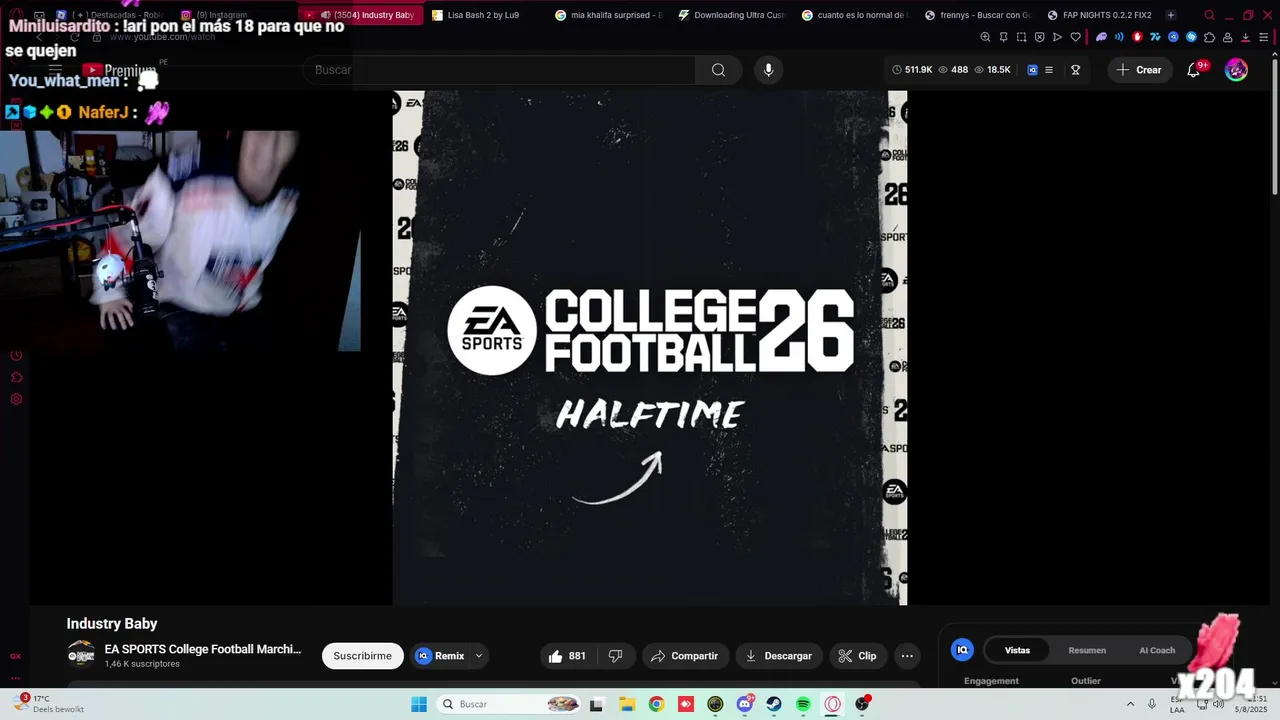1280x720 pixels.
Task: Click the College Football 26 video player
Action: point(650,348)
